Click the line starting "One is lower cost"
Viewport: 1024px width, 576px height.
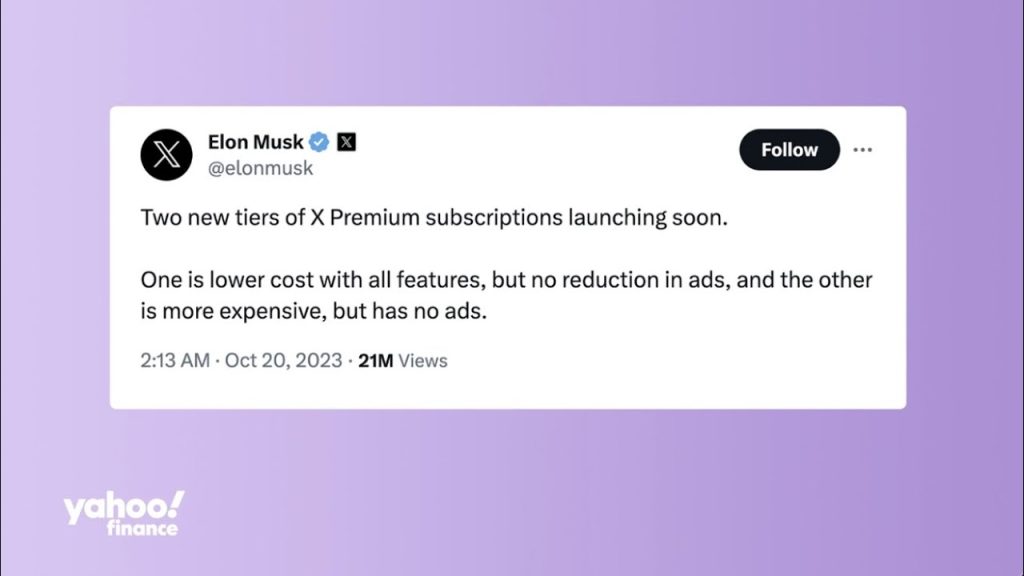[x=507, y=279]
